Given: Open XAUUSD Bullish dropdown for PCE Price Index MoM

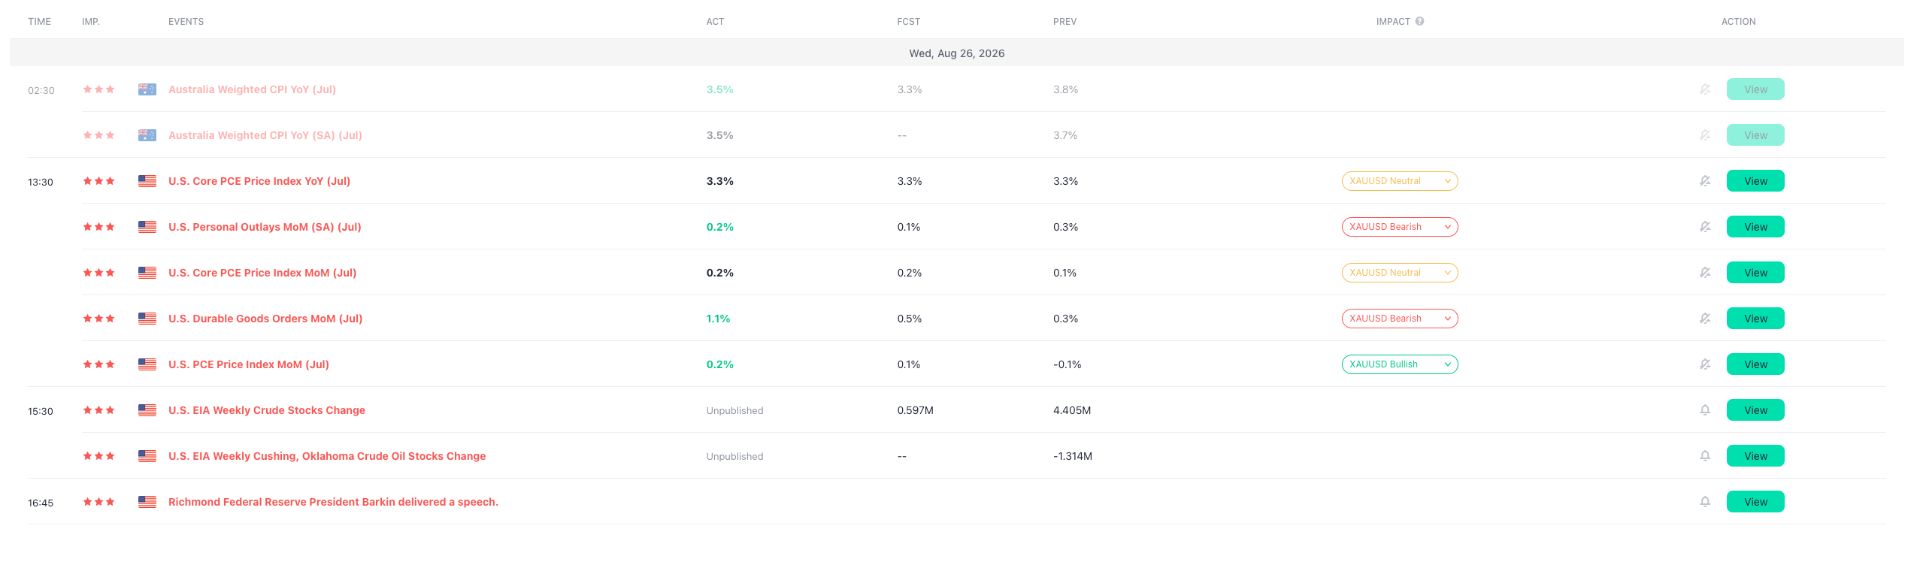Looking at the screenshot, I should 1400,365.
